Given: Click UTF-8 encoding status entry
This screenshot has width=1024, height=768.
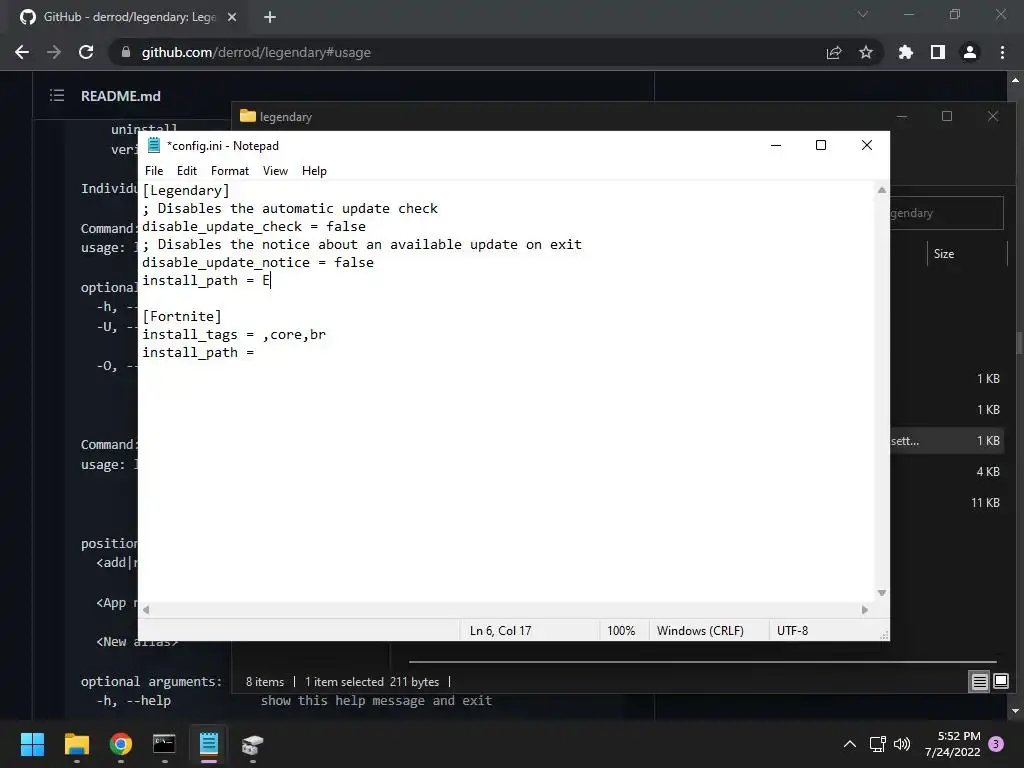Looking at the screenshot, I should tap(793, 631).
